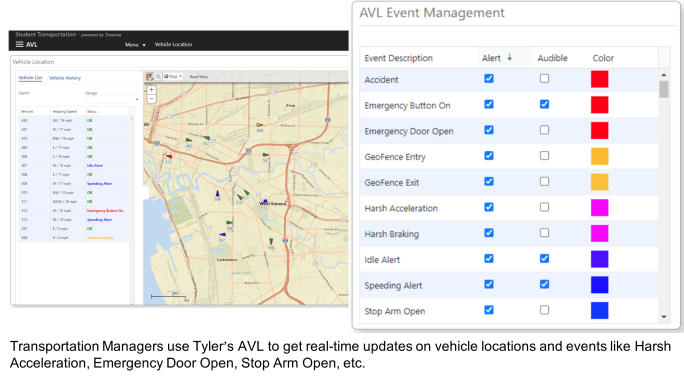Viewport: 684px width, 377px height.
Task: Click the Audible column header
Action: pyautogui.click(x=552, y=58)
